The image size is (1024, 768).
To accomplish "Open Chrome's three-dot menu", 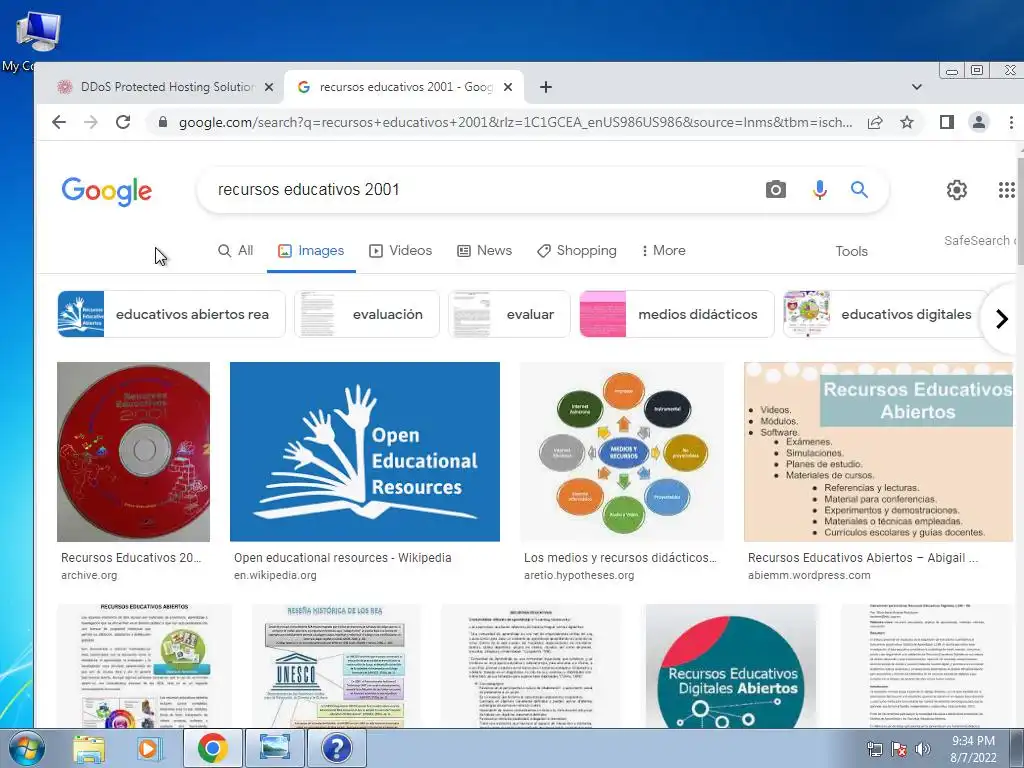I will point(1011,122).
